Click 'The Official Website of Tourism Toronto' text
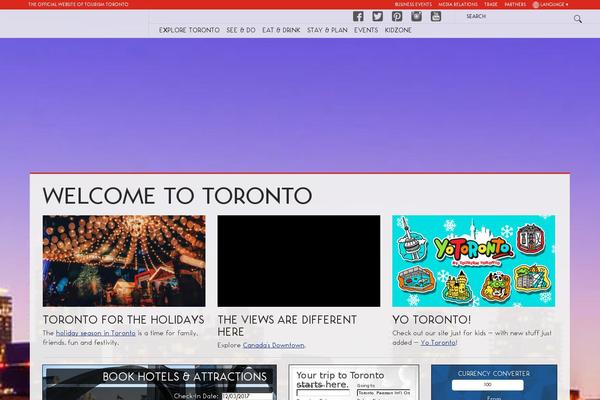The image size is (600, 400). click(78, 5)
